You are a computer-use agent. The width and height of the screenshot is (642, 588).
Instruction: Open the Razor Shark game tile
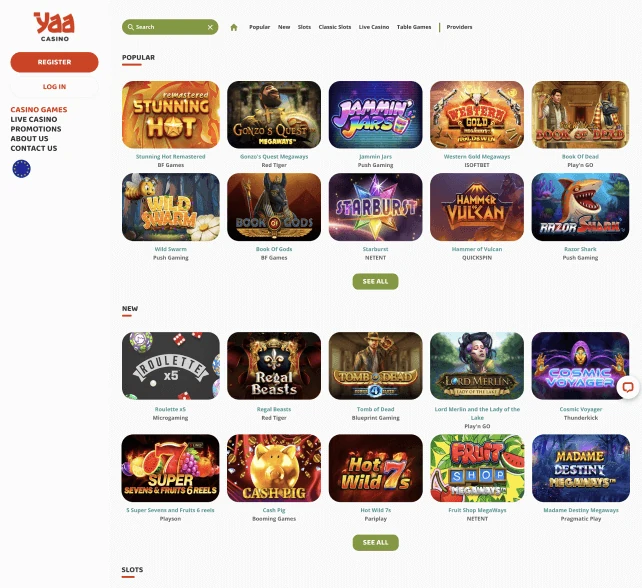(x=580, y=207)
